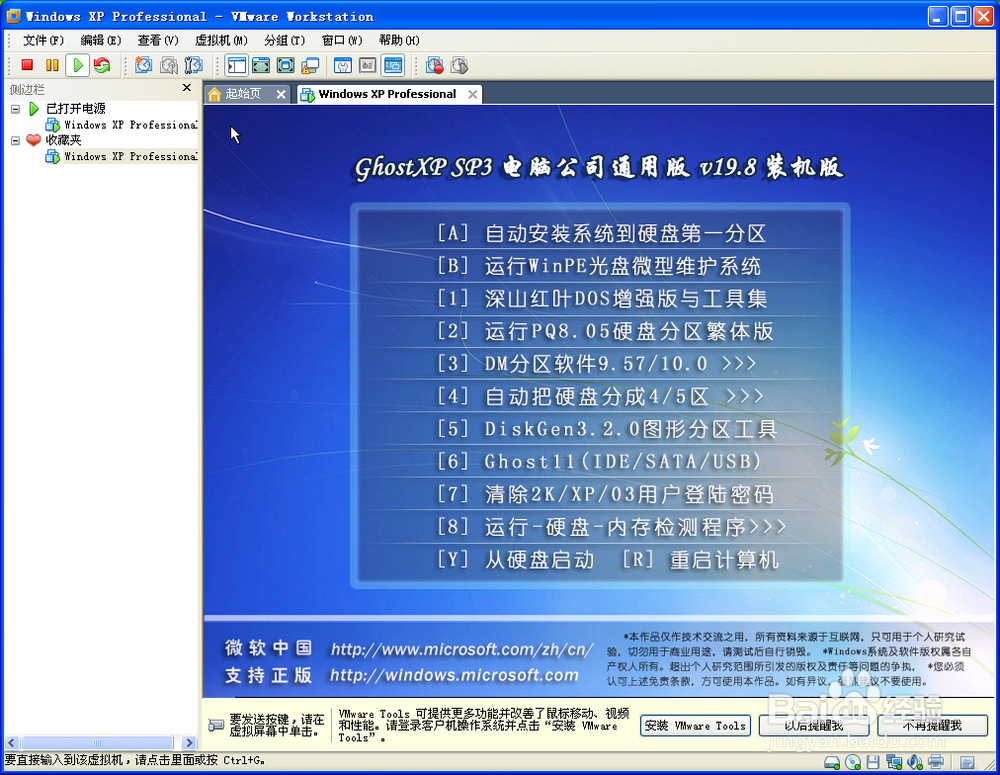Click the 收藏夹 favorites label
Image resolution: width=1000 pixels, height=775 pixels.
click(x=64, y=140)
